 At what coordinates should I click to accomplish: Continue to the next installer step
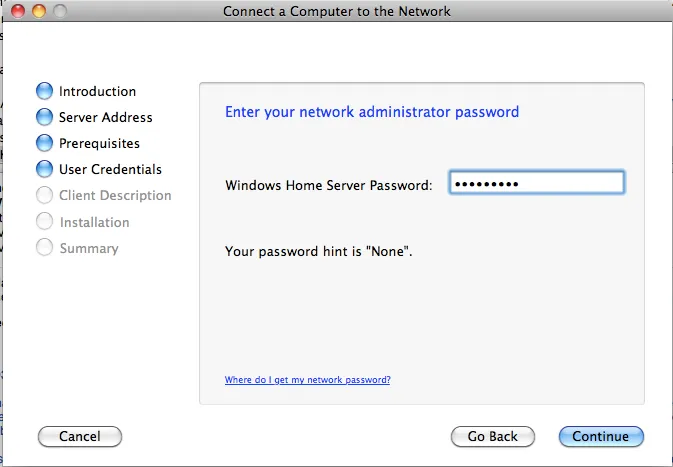(601, 437)
